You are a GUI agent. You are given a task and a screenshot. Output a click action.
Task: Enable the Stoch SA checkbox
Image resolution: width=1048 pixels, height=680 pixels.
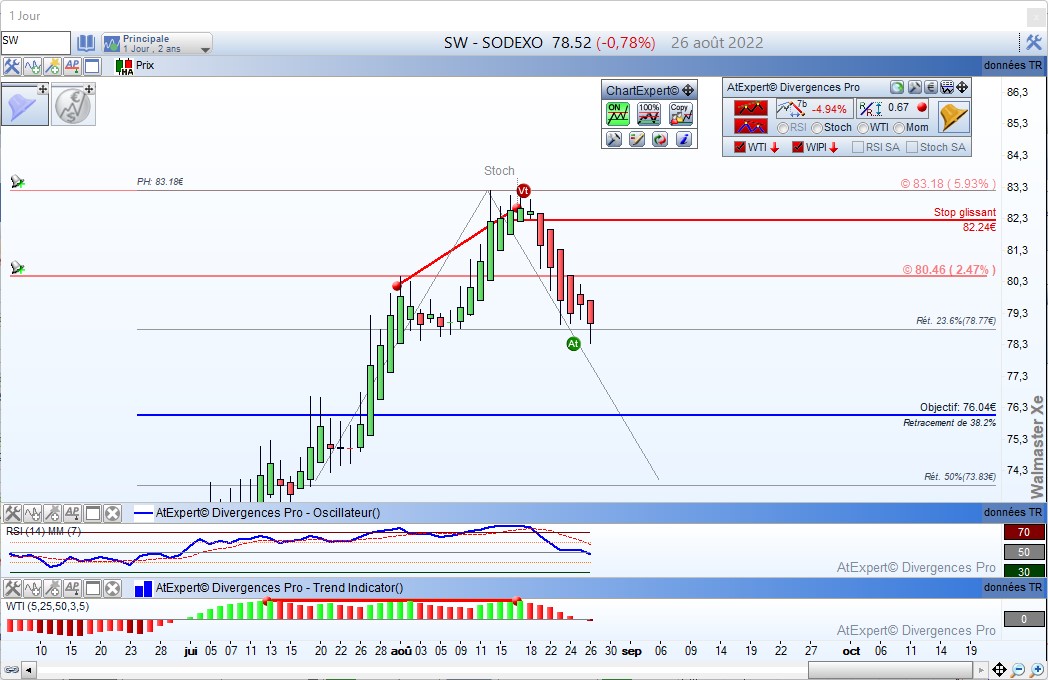pos(912,147)
